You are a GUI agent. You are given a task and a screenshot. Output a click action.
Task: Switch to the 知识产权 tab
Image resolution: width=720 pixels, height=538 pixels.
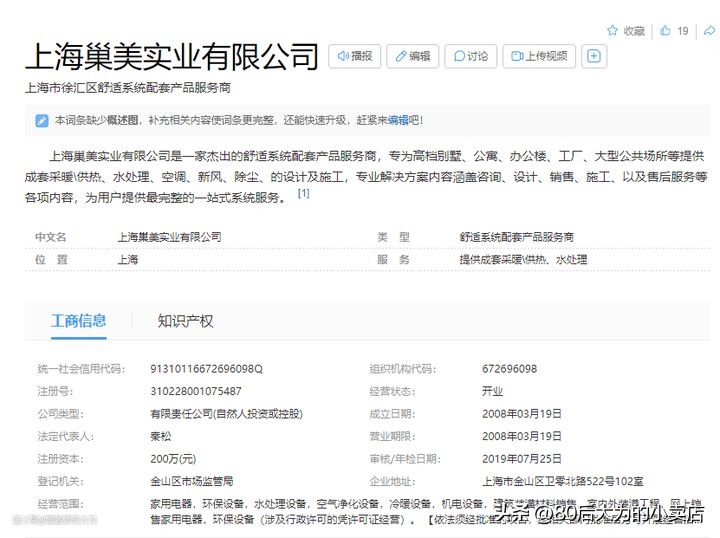coord(186,321)
